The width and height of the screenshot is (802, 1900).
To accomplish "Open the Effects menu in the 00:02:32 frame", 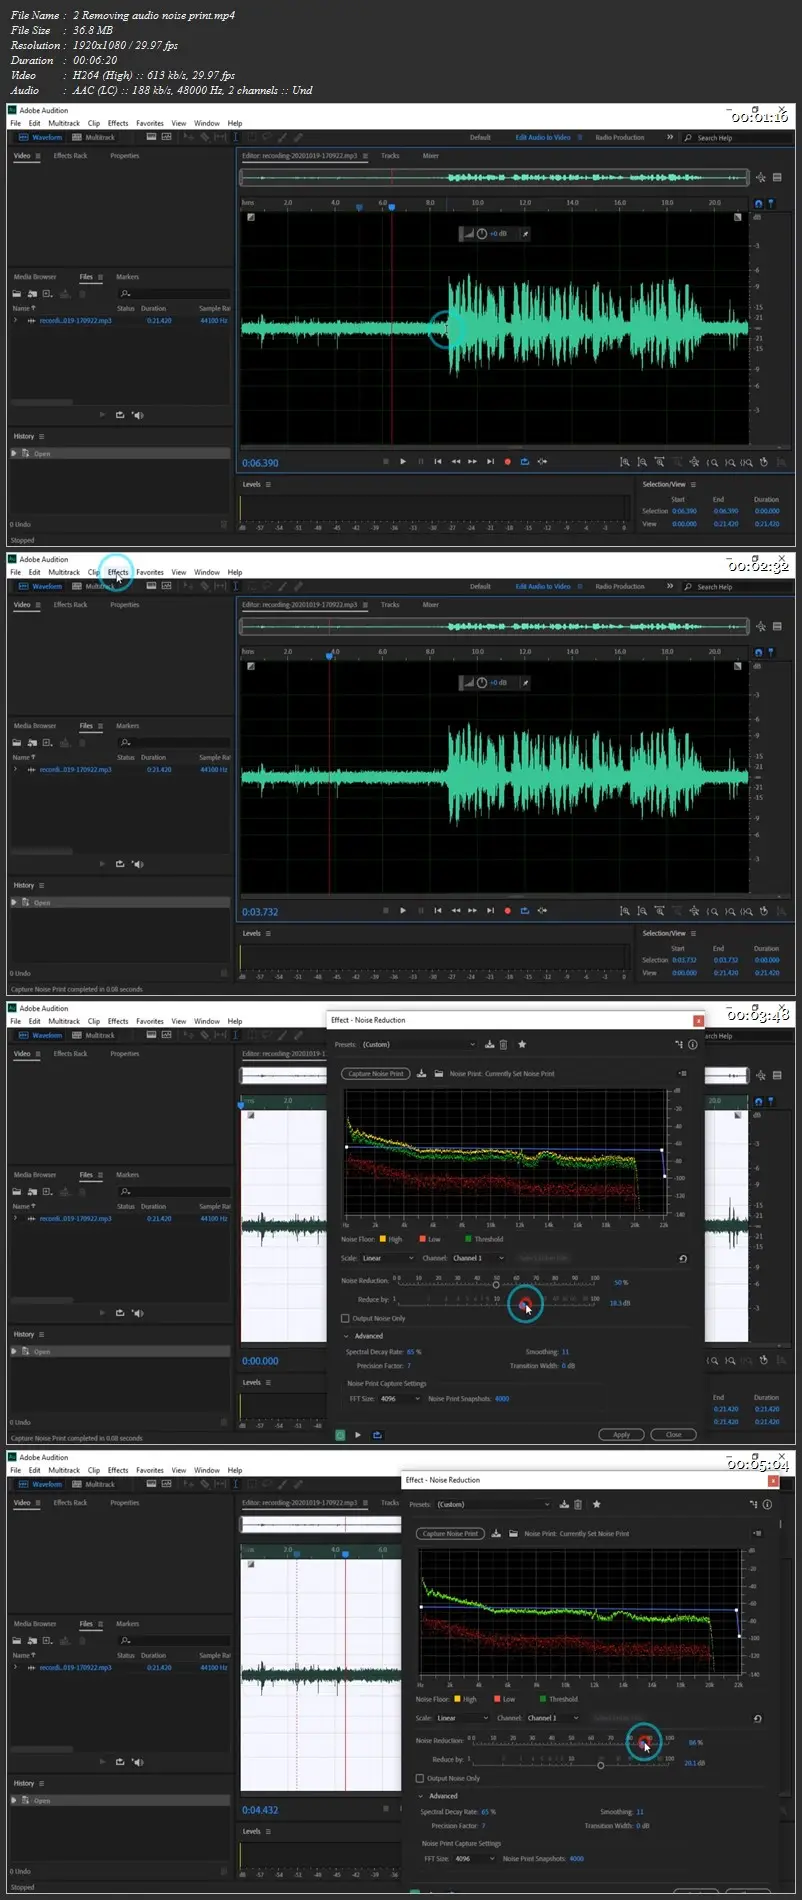I will click(x=118, y=572).
